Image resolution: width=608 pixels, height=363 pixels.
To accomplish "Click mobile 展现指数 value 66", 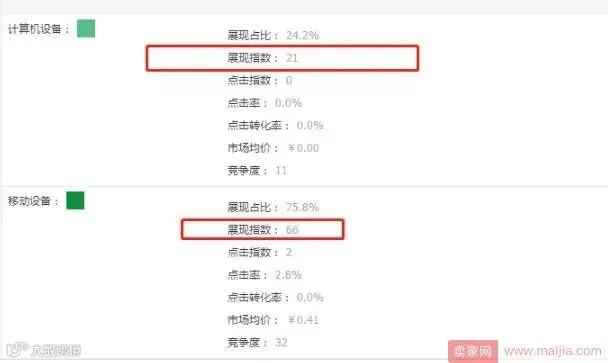I will tap(292, 230).
